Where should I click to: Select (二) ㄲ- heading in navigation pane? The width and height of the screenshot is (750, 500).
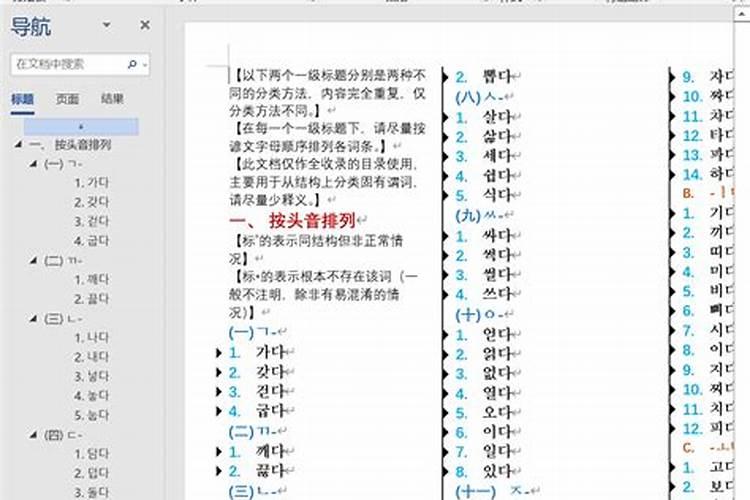(x=63, y=261)
